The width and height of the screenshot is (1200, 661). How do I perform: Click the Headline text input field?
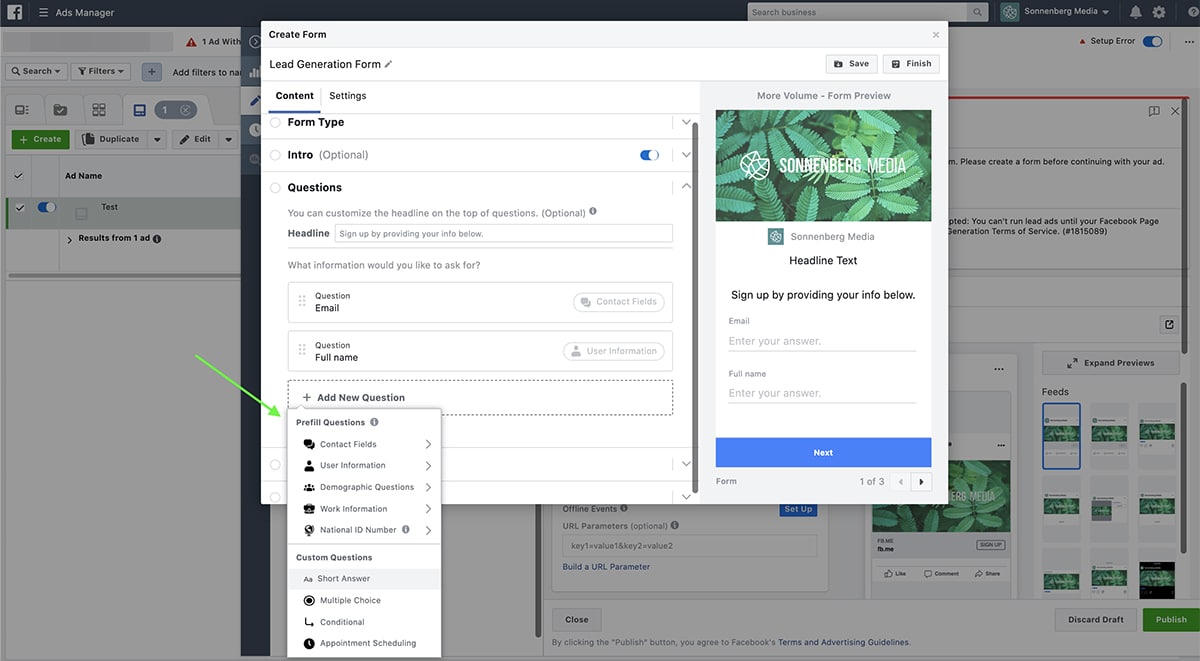(x=503, y=233)
